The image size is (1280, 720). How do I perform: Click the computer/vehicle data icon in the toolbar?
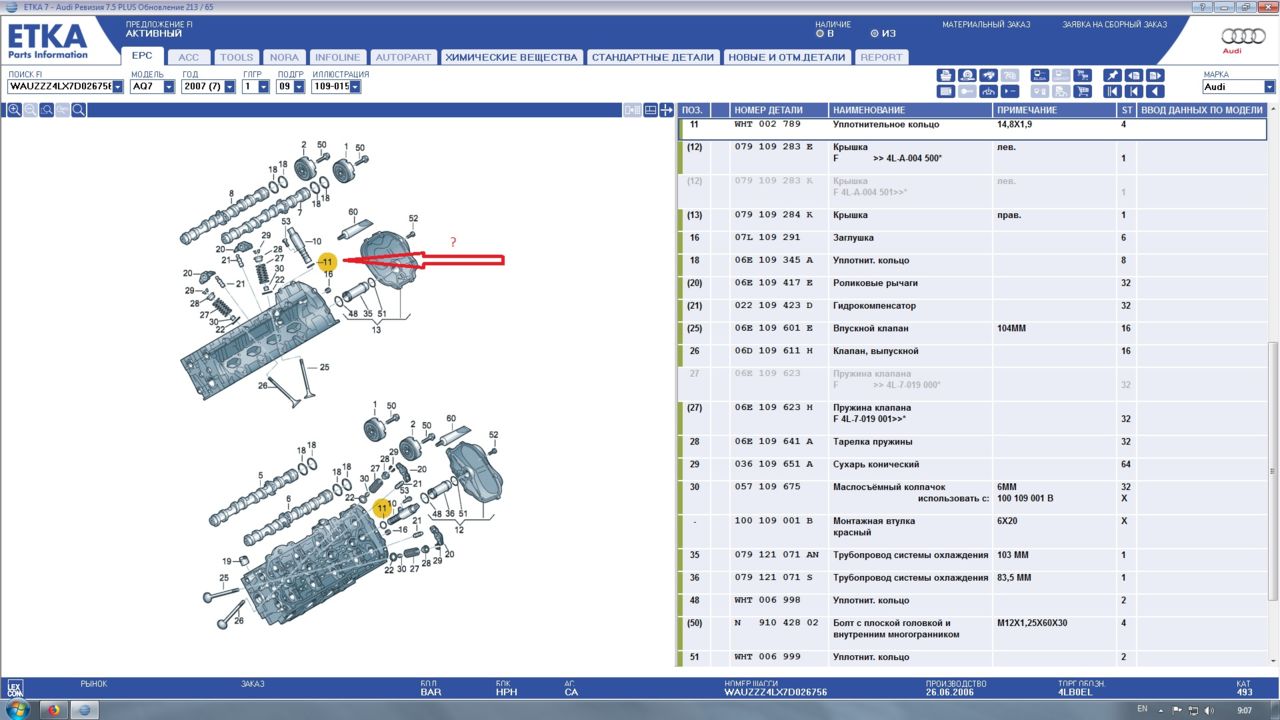click(1040, 75)
